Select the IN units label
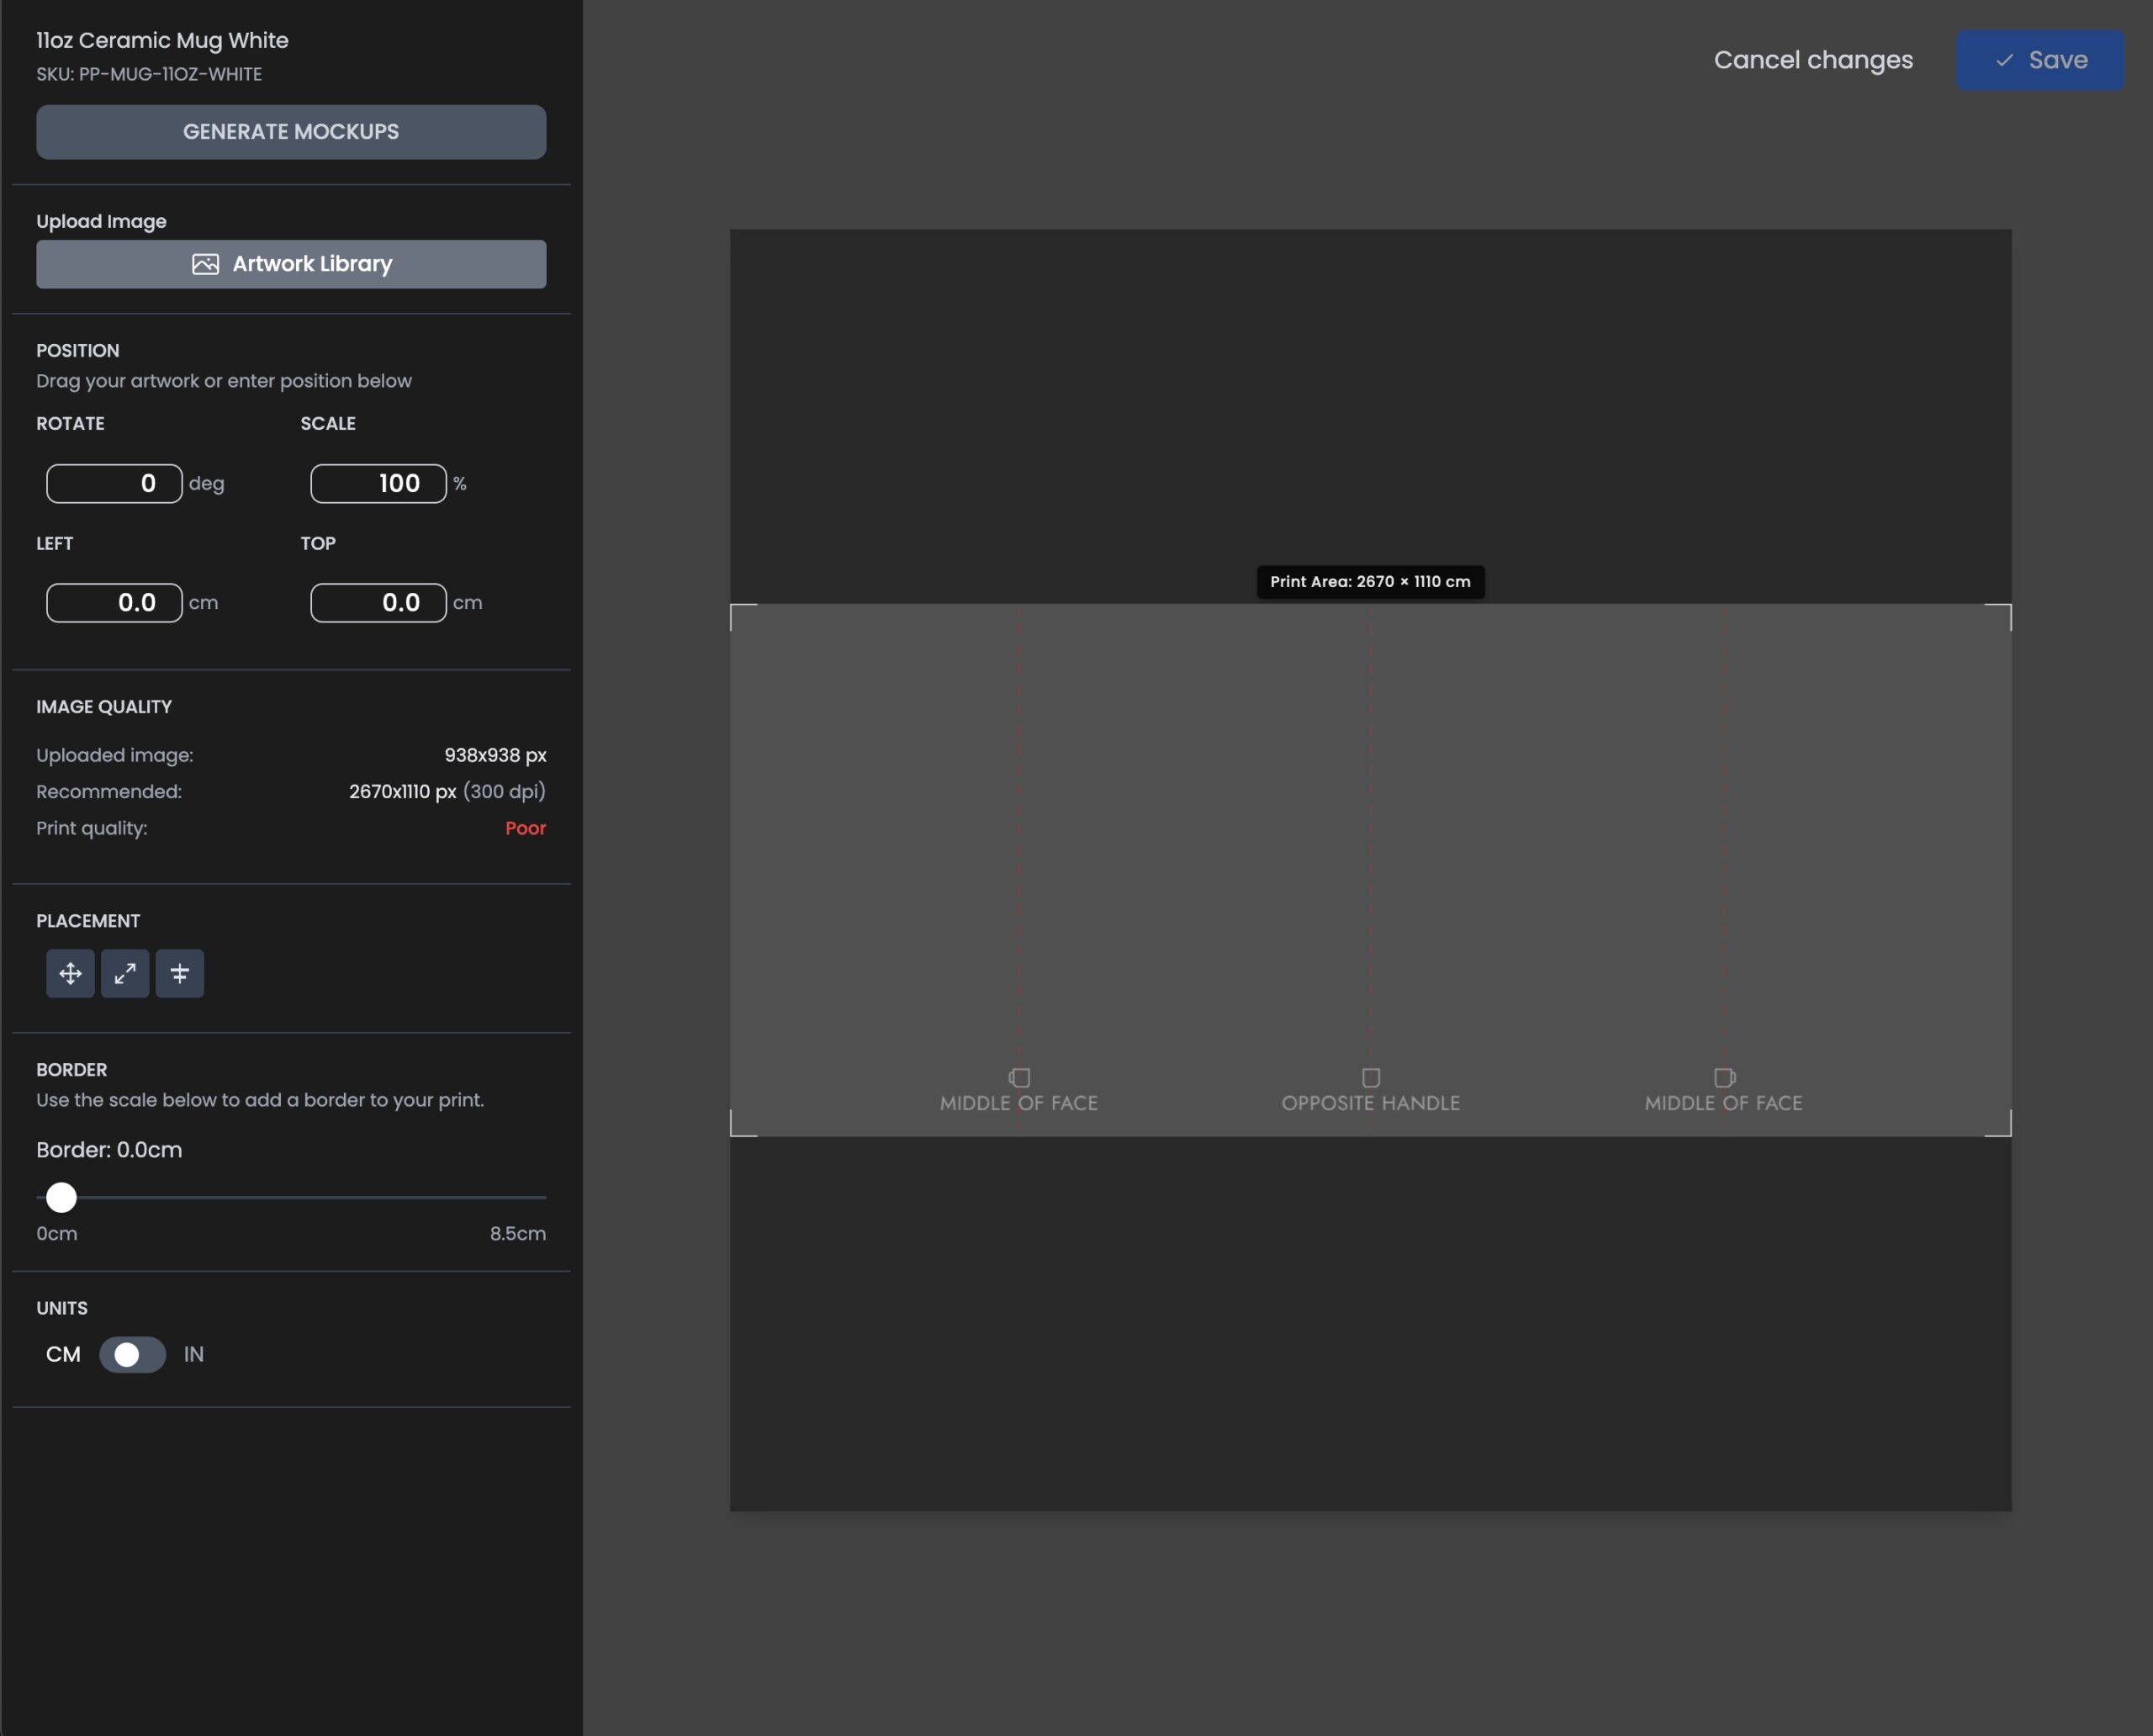 pos(194,1354)
